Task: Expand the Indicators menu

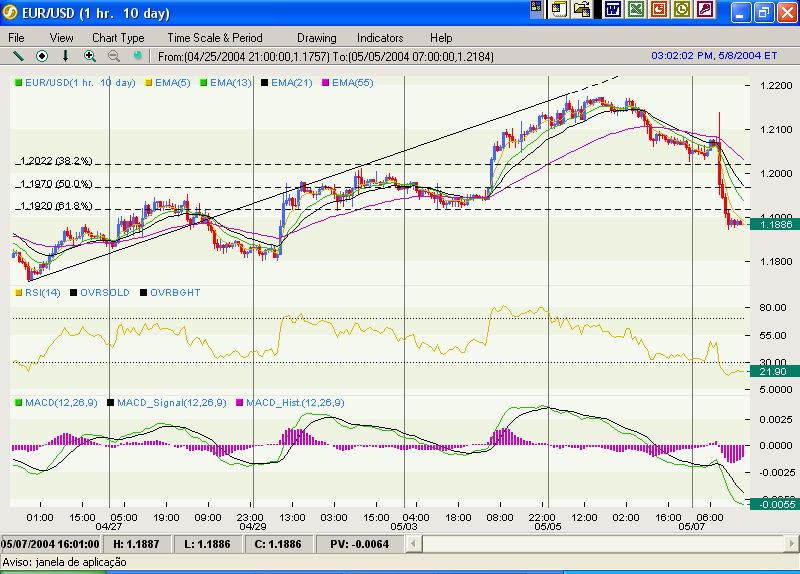Action: tap(379, 37)
